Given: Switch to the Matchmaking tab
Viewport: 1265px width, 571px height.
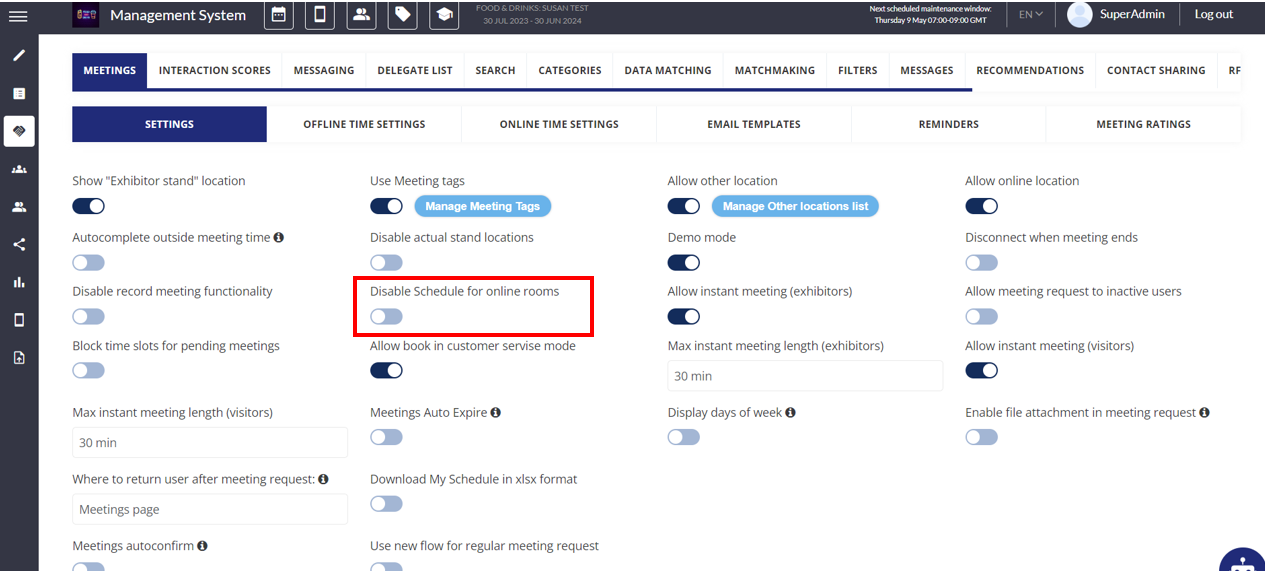Looking at the screenshot, I should (774, 70).
